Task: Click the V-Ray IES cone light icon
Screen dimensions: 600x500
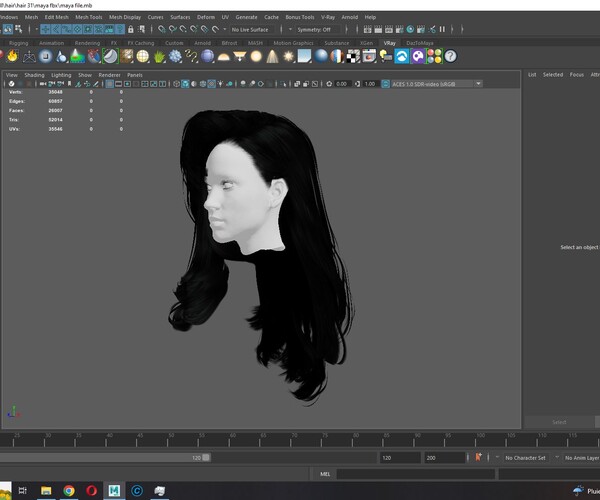Action: [x=272, y=56]
